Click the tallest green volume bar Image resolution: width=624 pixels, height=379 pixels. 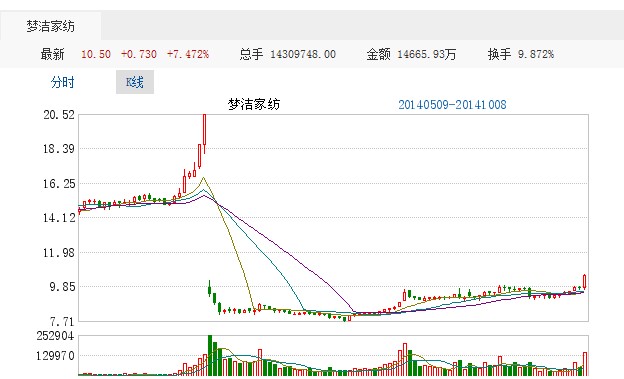(210, 356)
